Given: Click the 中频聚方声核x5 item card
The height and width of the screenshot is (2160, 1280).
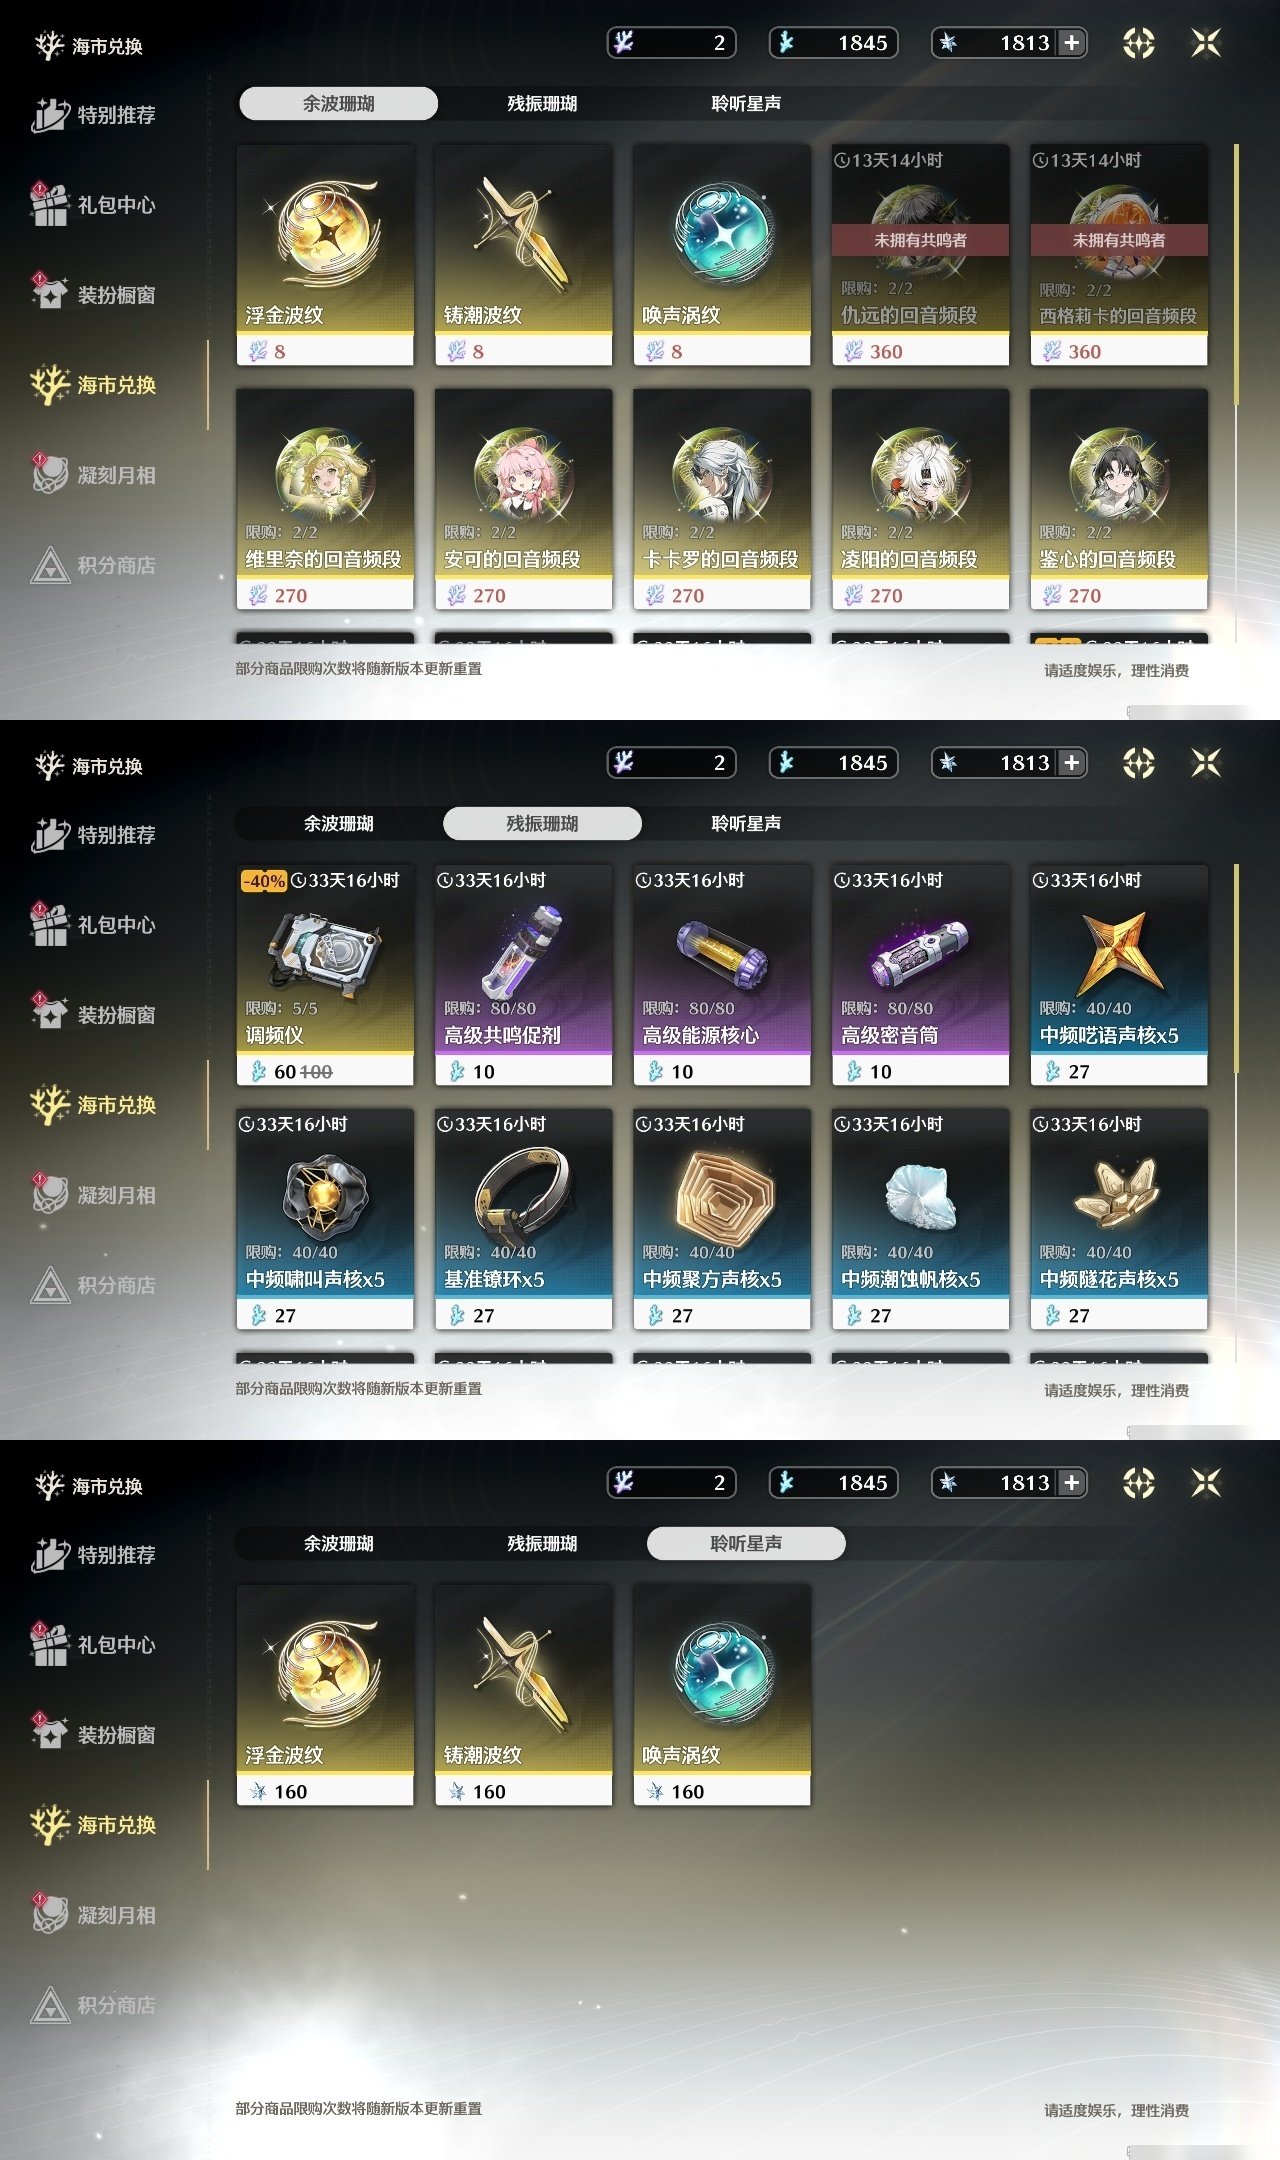Looking at the screenshot, I should [722, 1219].
